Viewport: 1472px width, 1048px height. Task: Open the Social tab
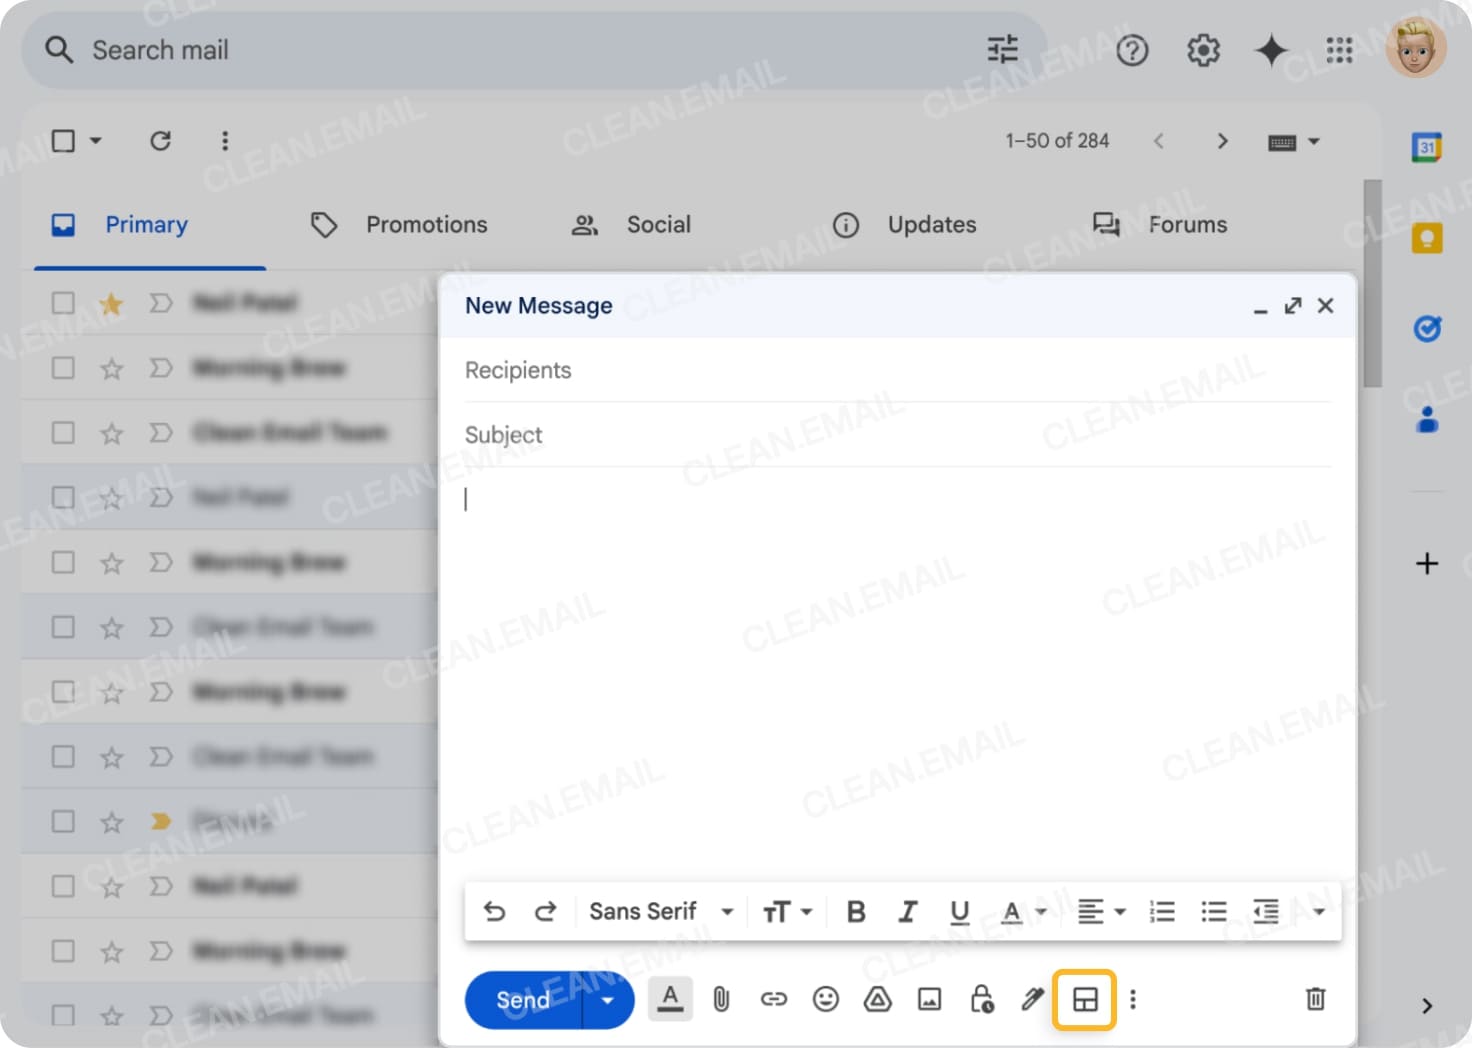[x=658, y=224]
